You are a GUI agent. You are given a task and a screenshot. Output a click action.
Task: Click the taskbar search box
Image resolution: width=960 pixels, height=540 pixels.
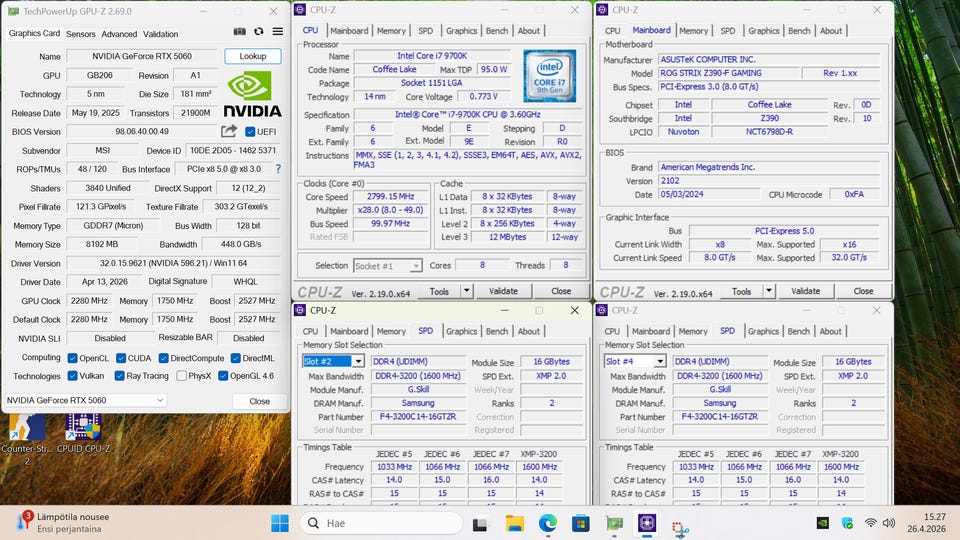click(380, 523)
